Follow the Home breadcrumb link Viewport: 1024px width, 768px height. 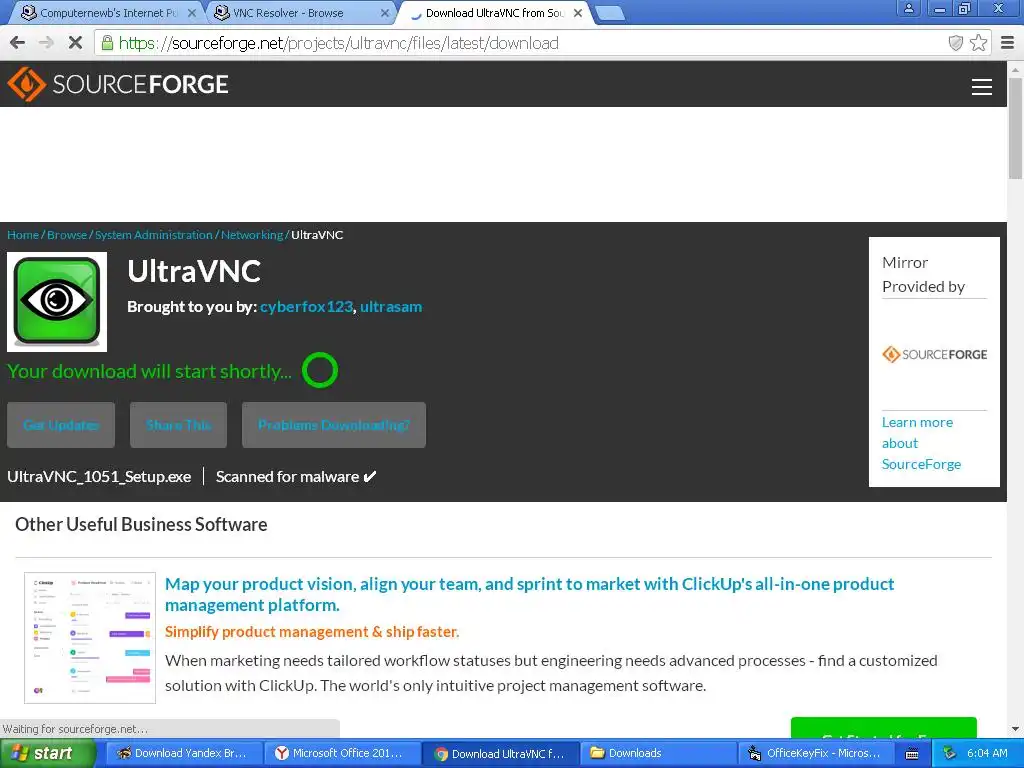pos(23,235)
